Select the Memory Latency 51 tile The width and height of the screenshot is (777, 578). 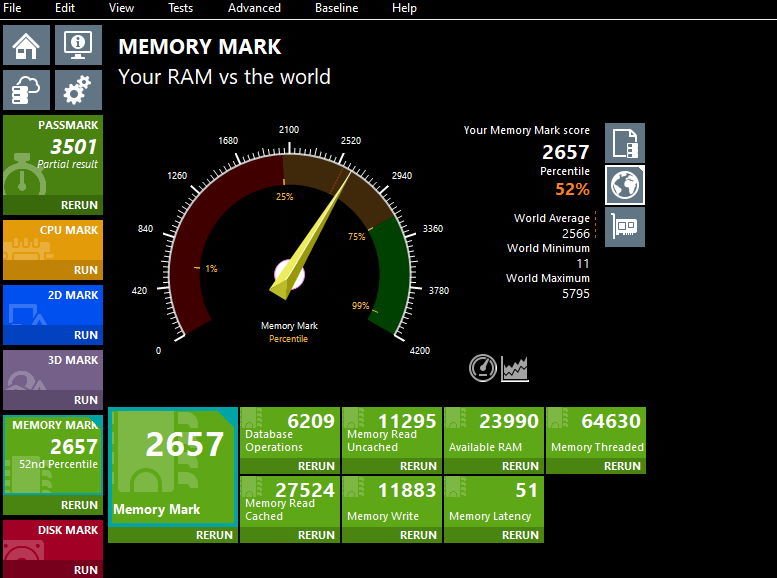[x=494, y=502]
